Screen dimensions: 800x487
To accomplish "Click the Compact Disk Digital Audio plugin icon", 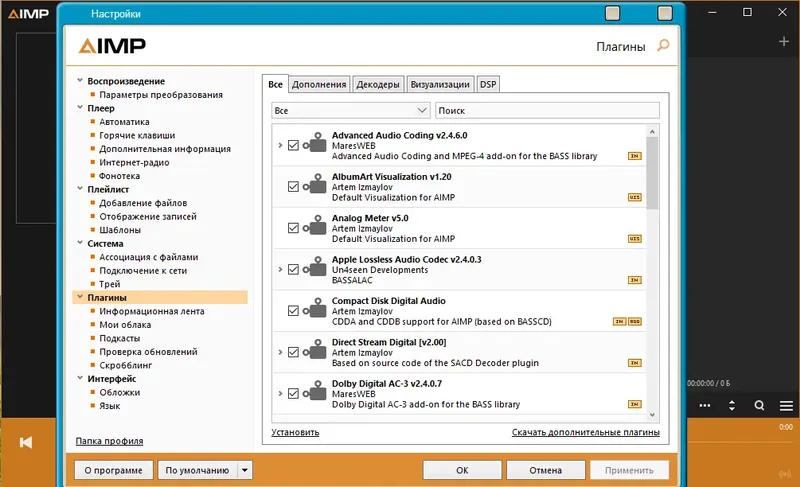I will pyautogui.click(x=315, y=308).
